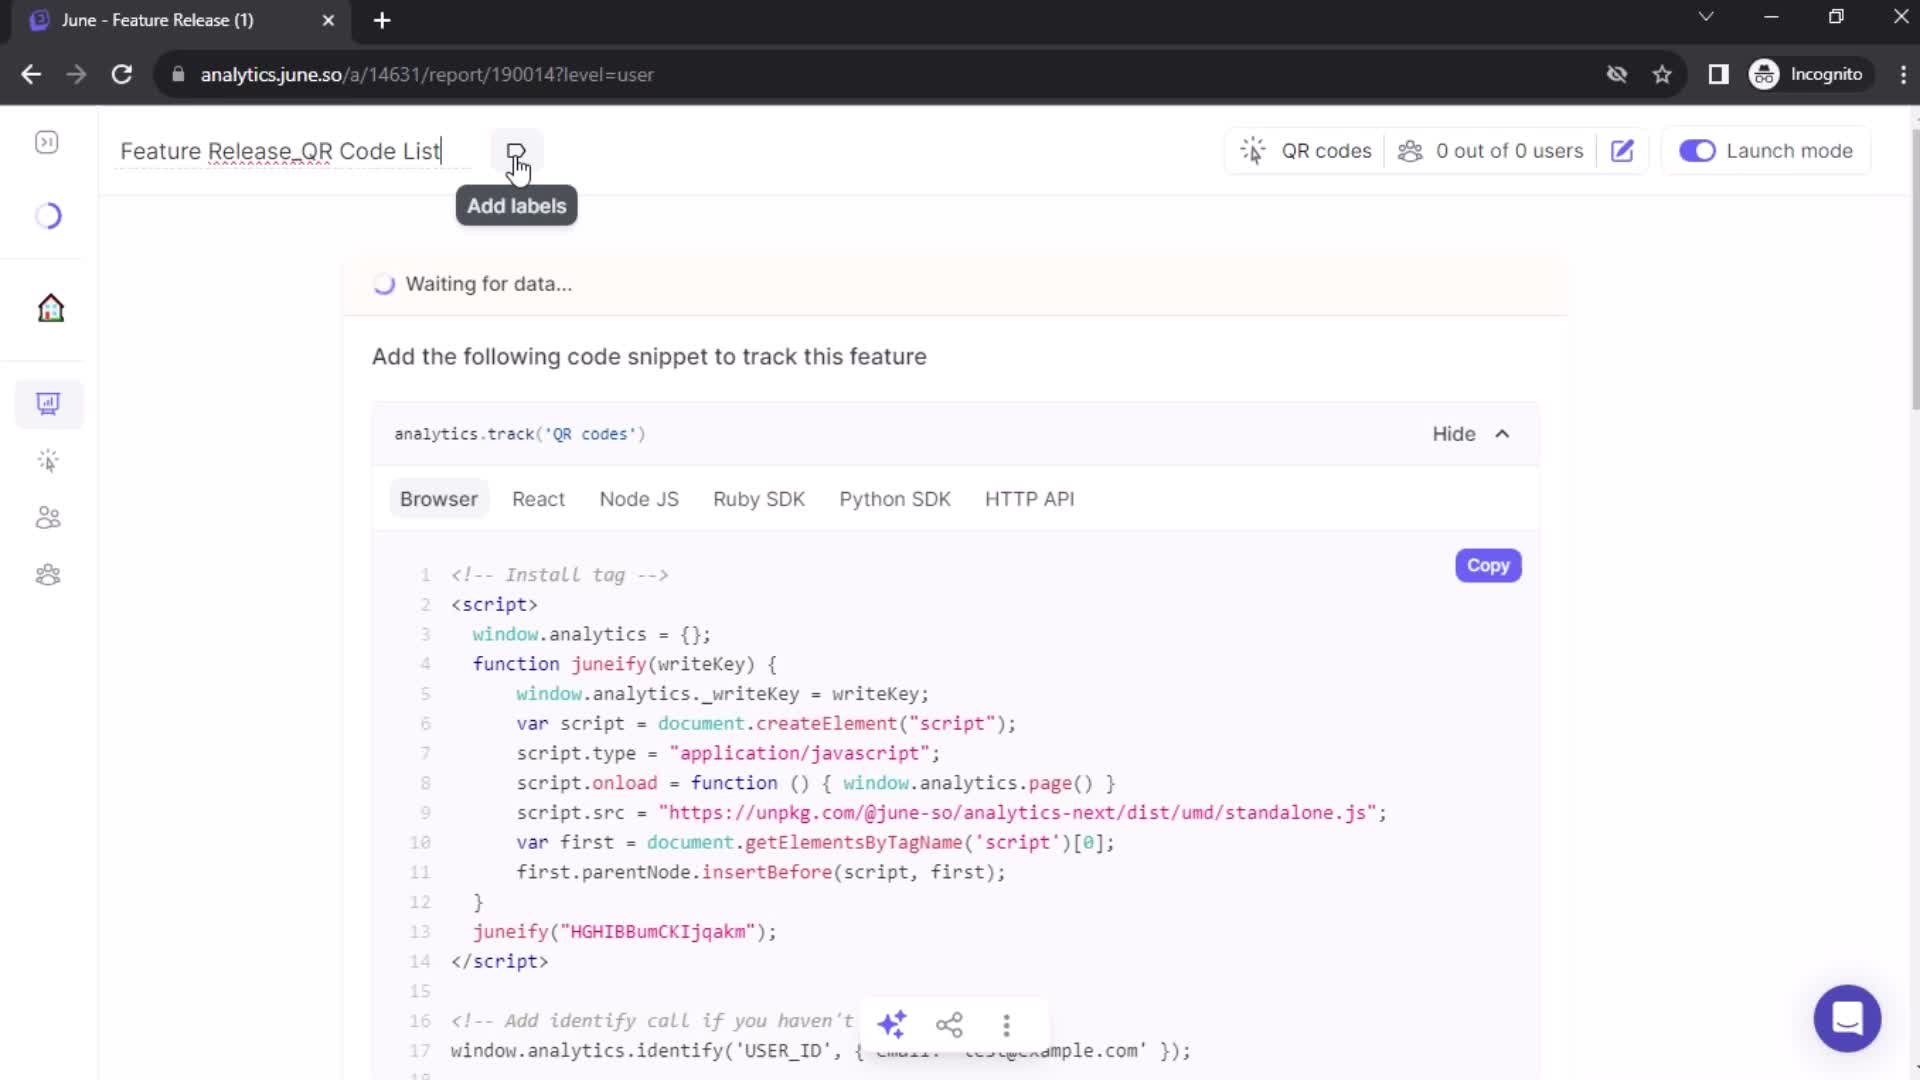The width and height of the screenshot is (1920, 1080).
Task: Click the group/team icon in sidebar
Action: click(49, 576)
